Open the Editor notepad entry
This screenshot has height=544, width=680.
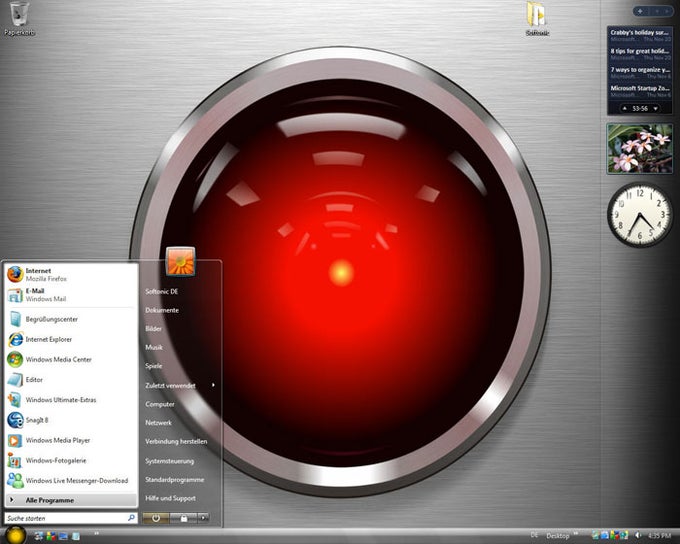70,380
